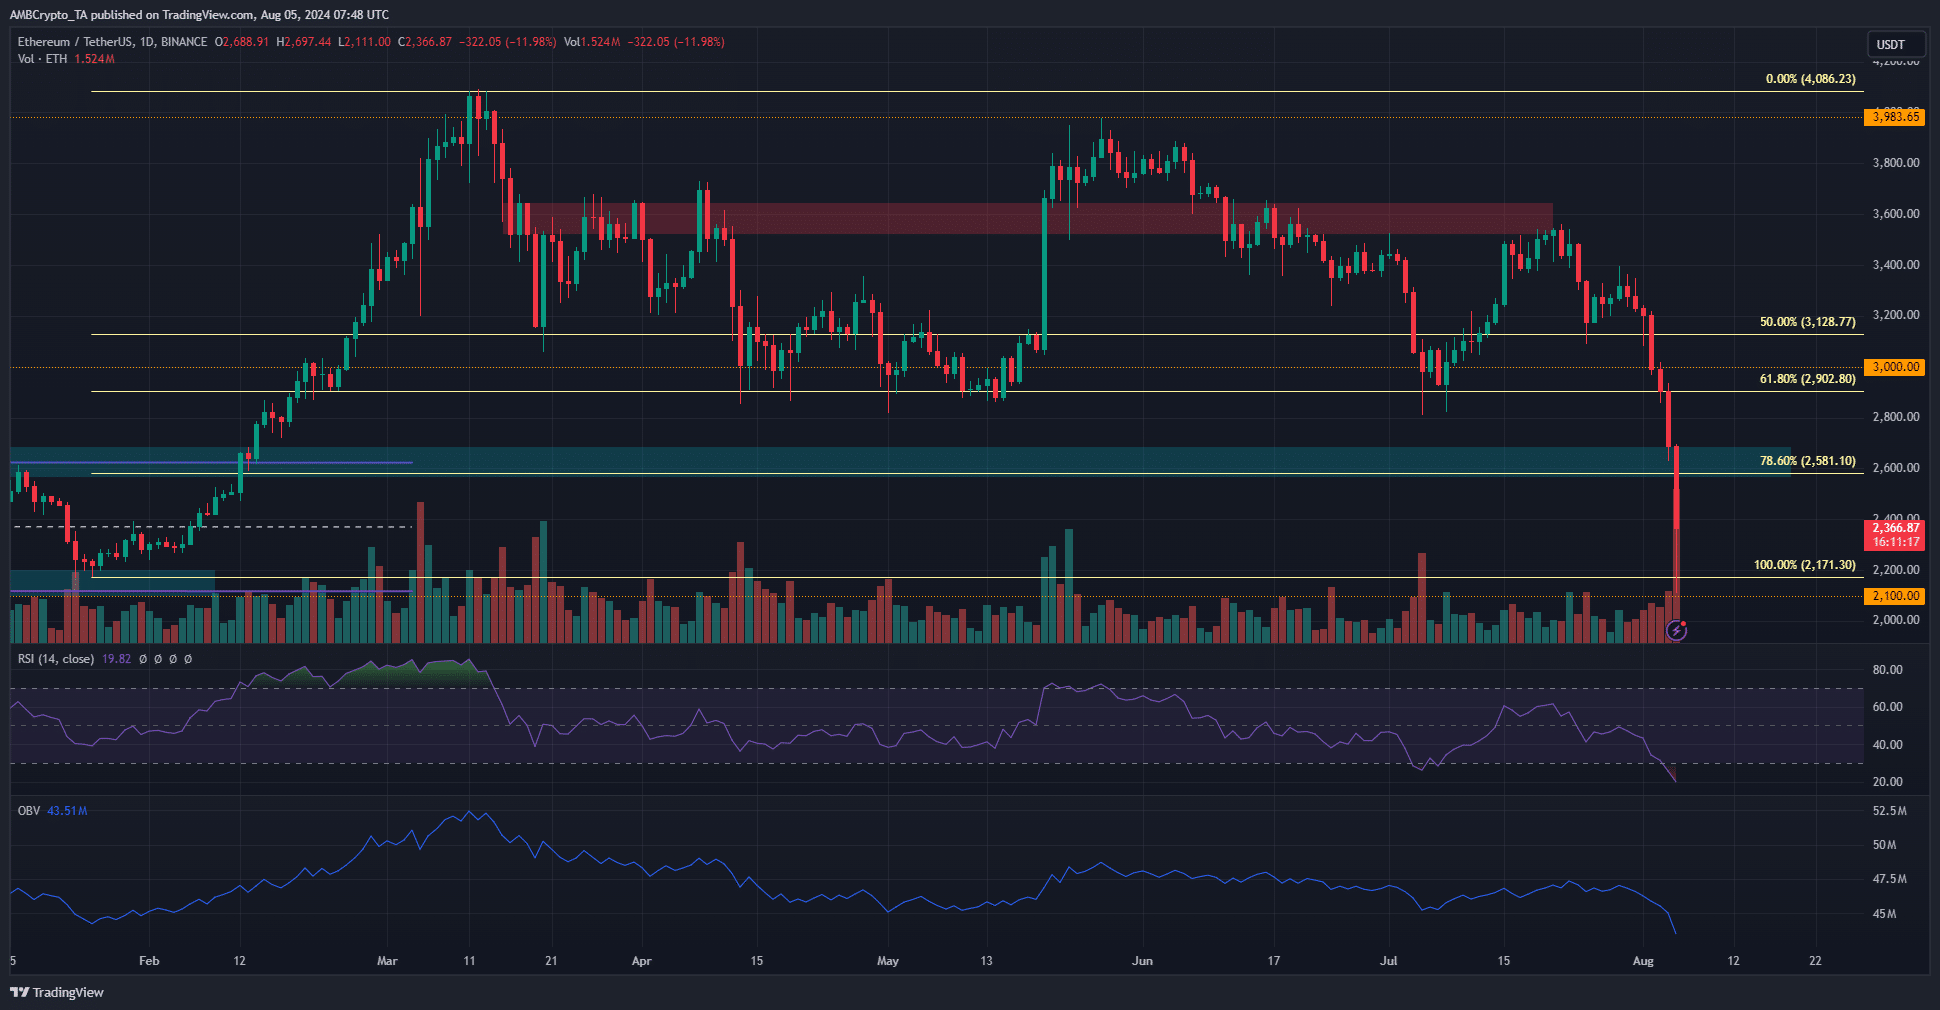Click the Mar date on the time axis

point(387,961)
